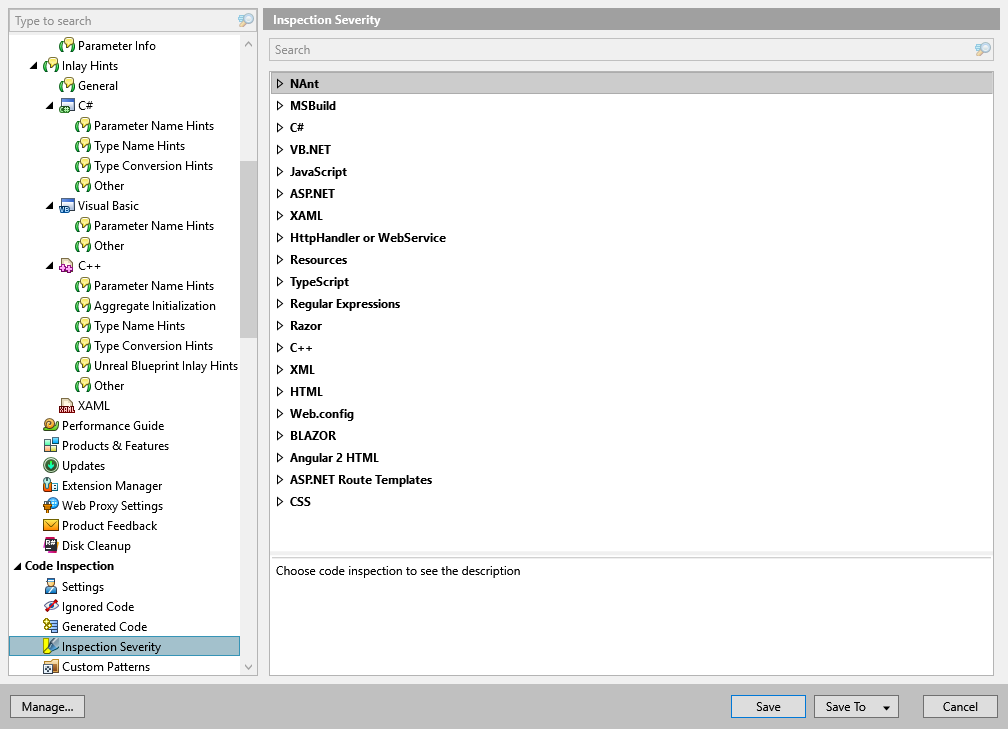Click the Unreal Blueprint Inlay Hints icon
Screen dimensions: 1008x729
click(82, 366)
